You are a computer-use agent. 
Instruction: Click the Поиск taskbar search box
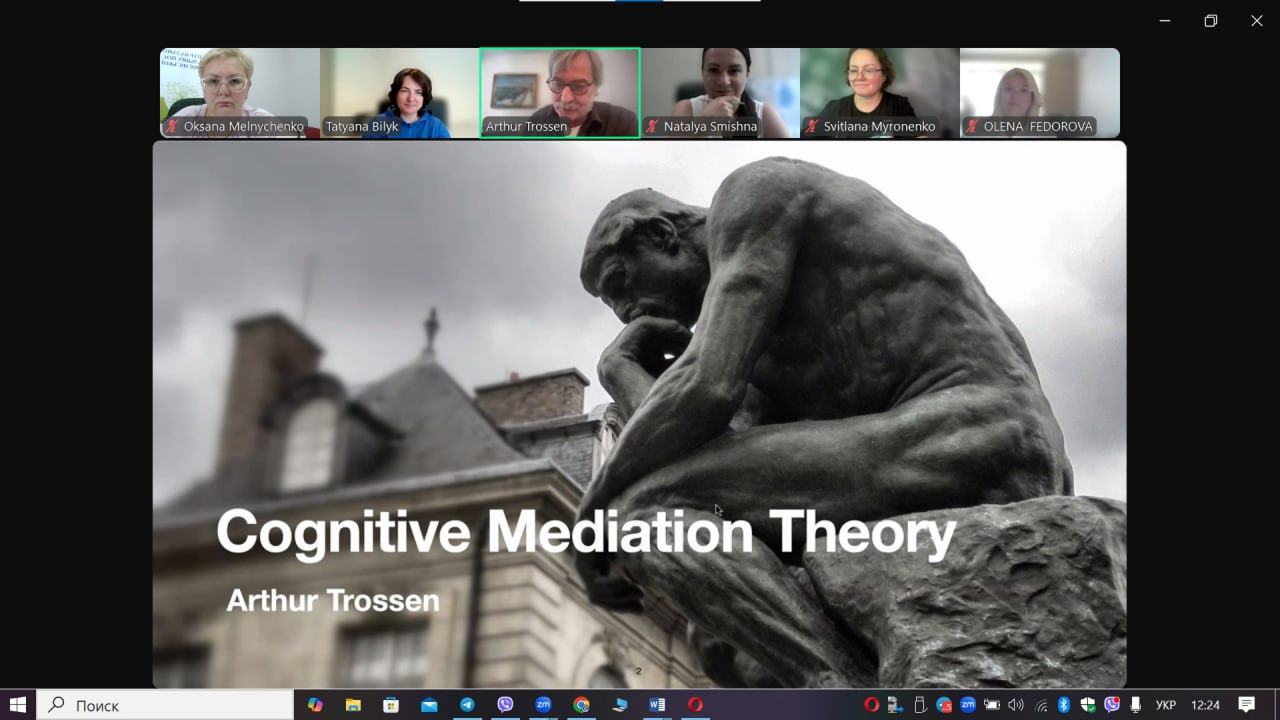pos(165,705)
